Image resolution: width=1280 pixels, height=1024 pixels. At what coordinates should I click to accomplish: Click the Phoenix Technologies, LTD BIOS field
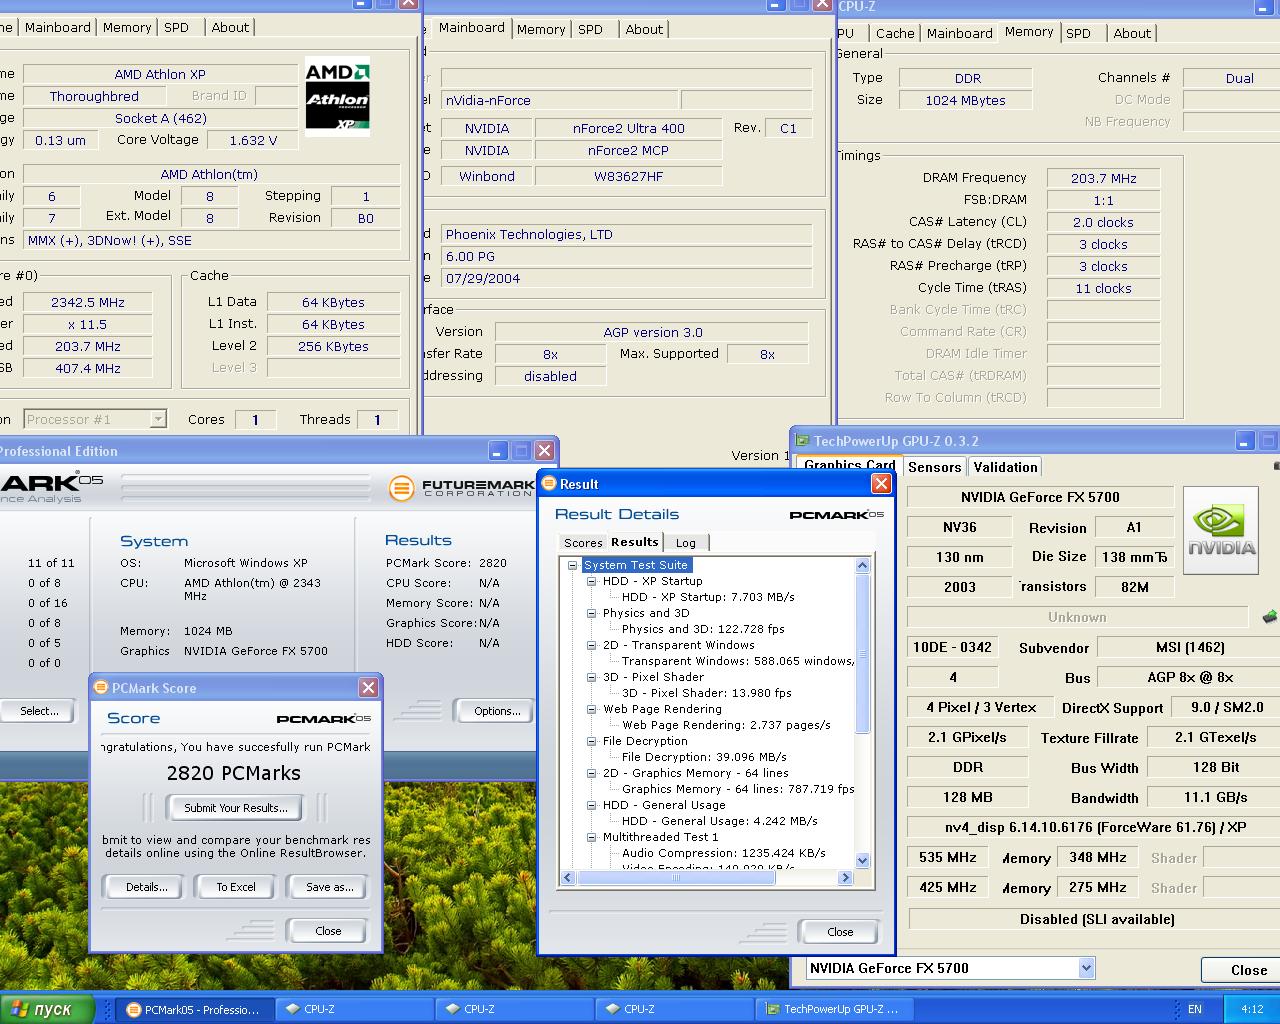point(626,234)
